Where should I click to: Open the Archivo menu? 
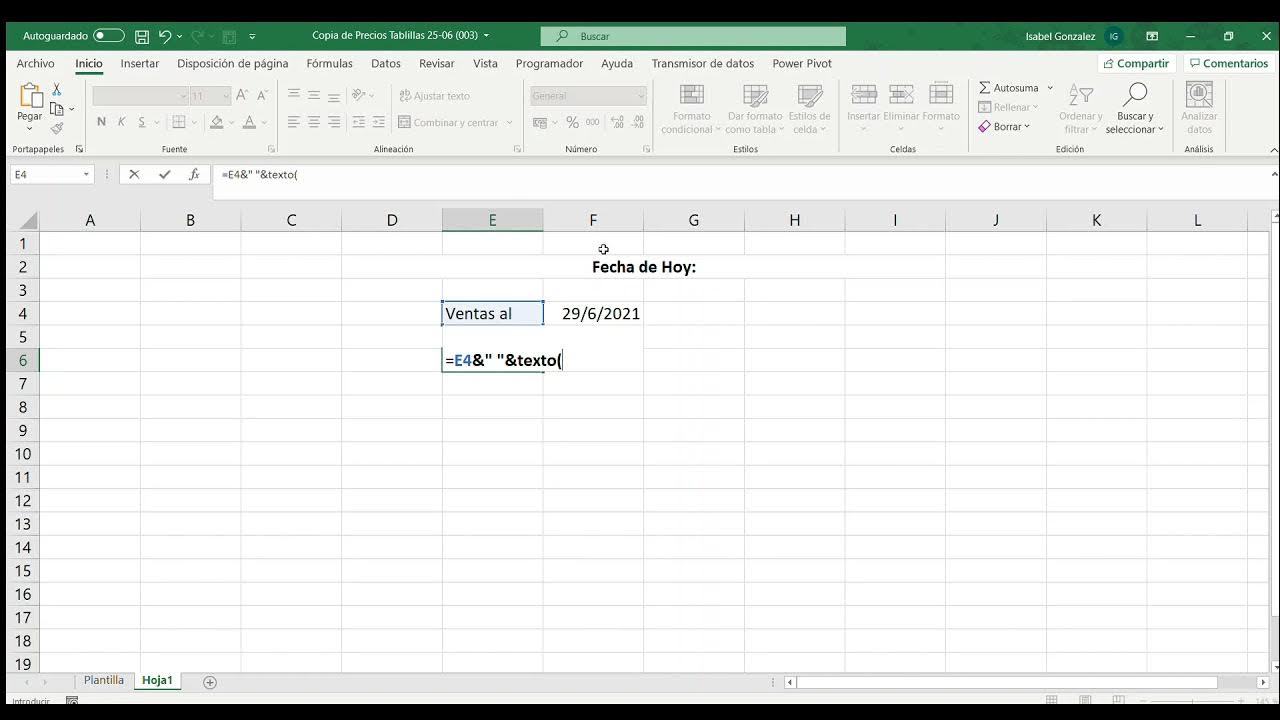(35, 63)
